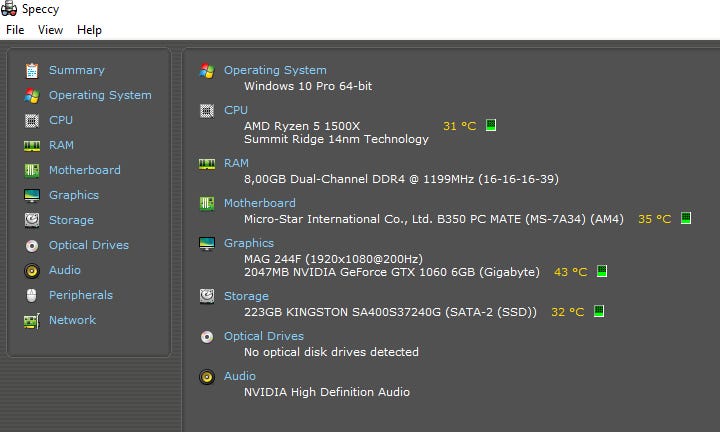Click the Graphics monitor icon in sidebar
Image resolution: width=720 pixels, height=432 pixels.
click(x=32, y=196)
